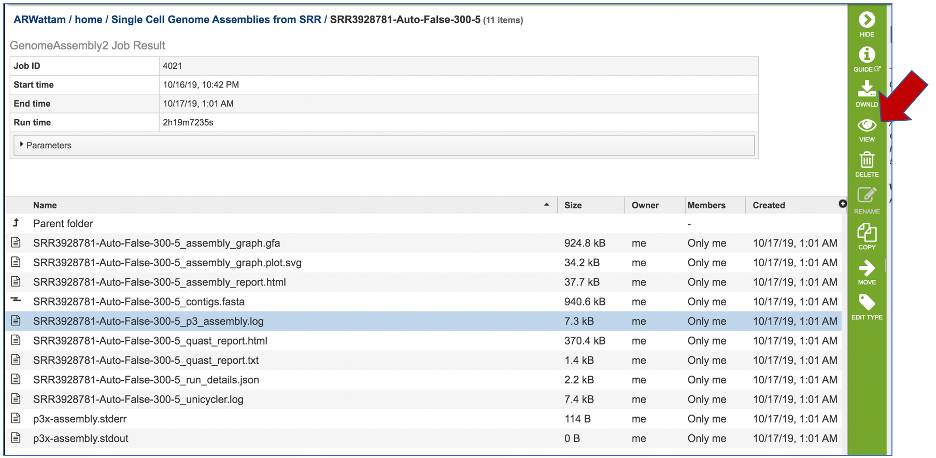Select SRR3928781-Auto-False-300-5_p3_assembly.log
The width and height of the screenshot is (936, 458).
148,321
